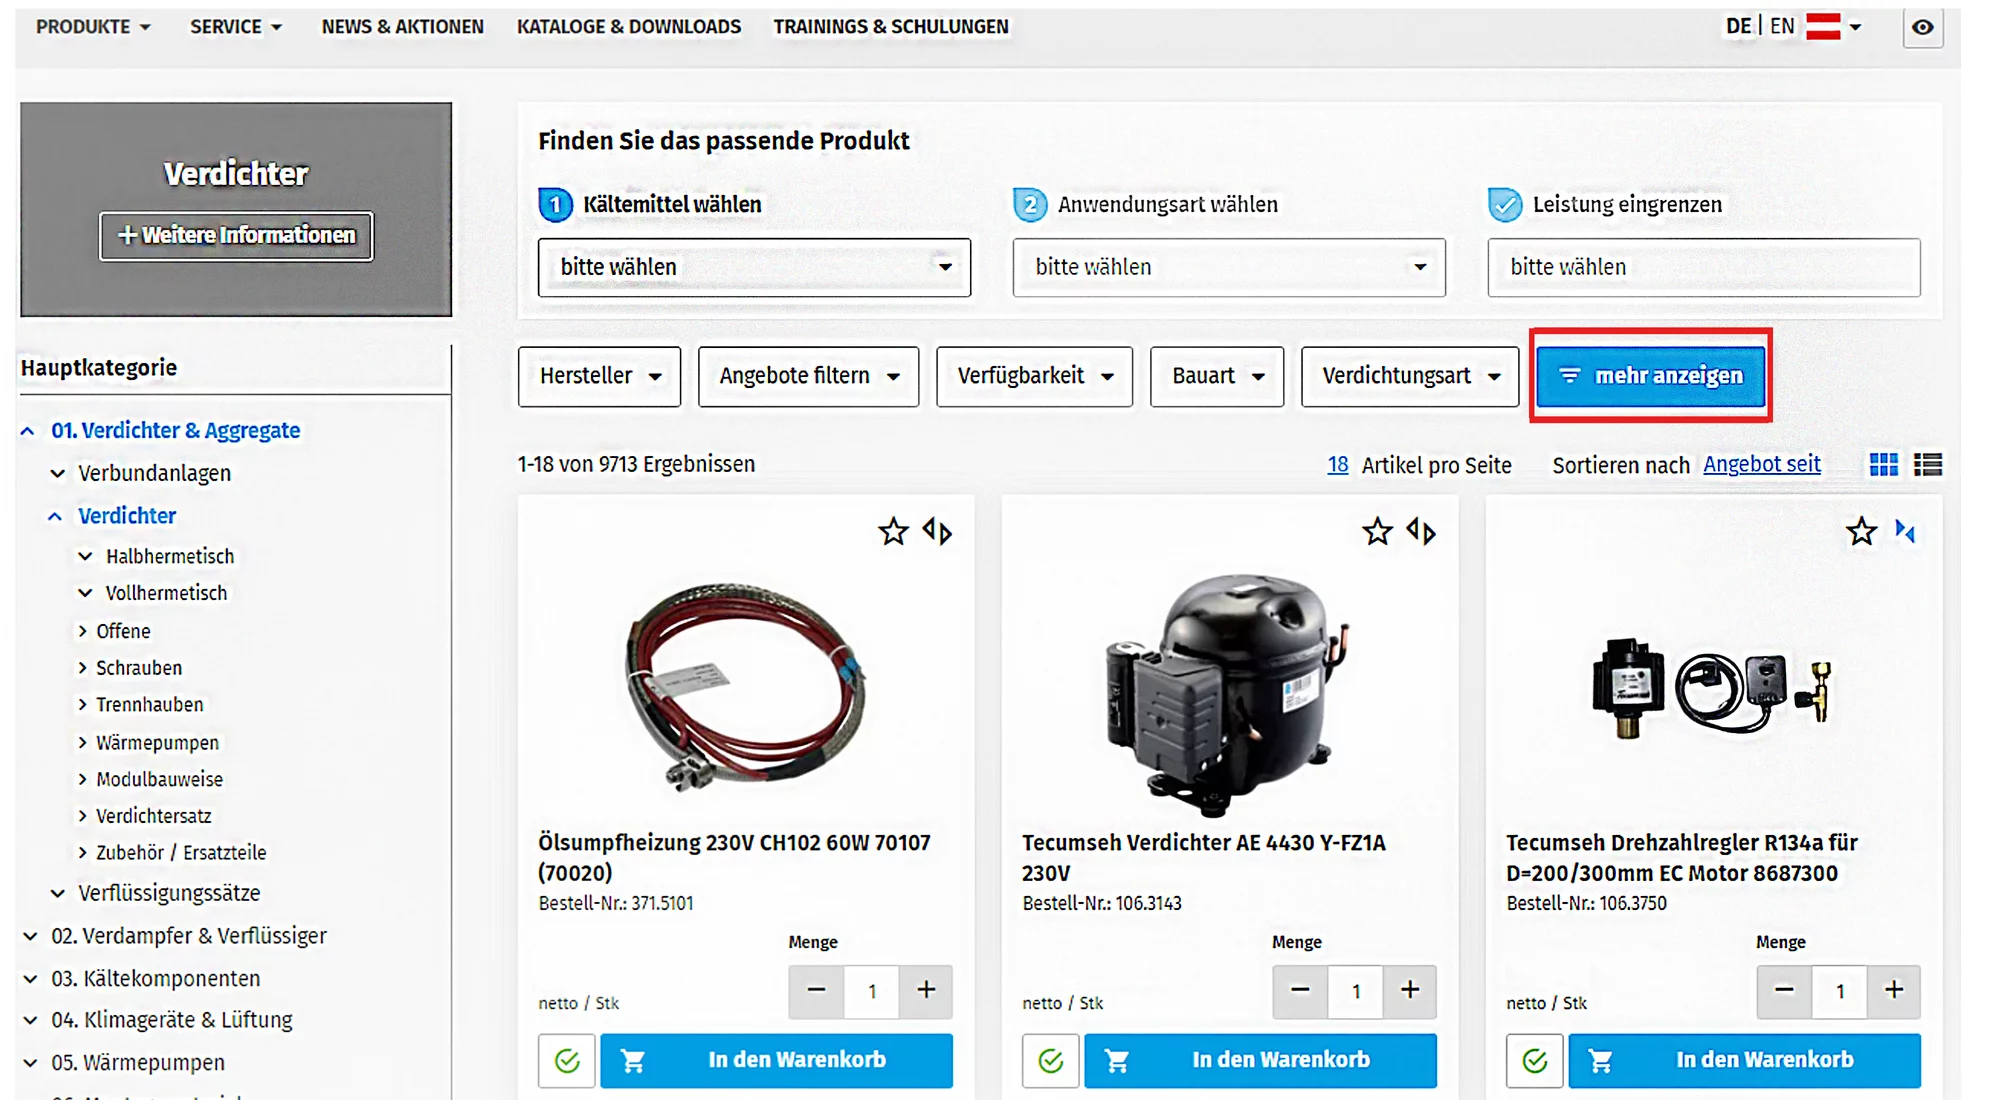
Task: Switch to list view layout icon
Action: [1927, 465]
